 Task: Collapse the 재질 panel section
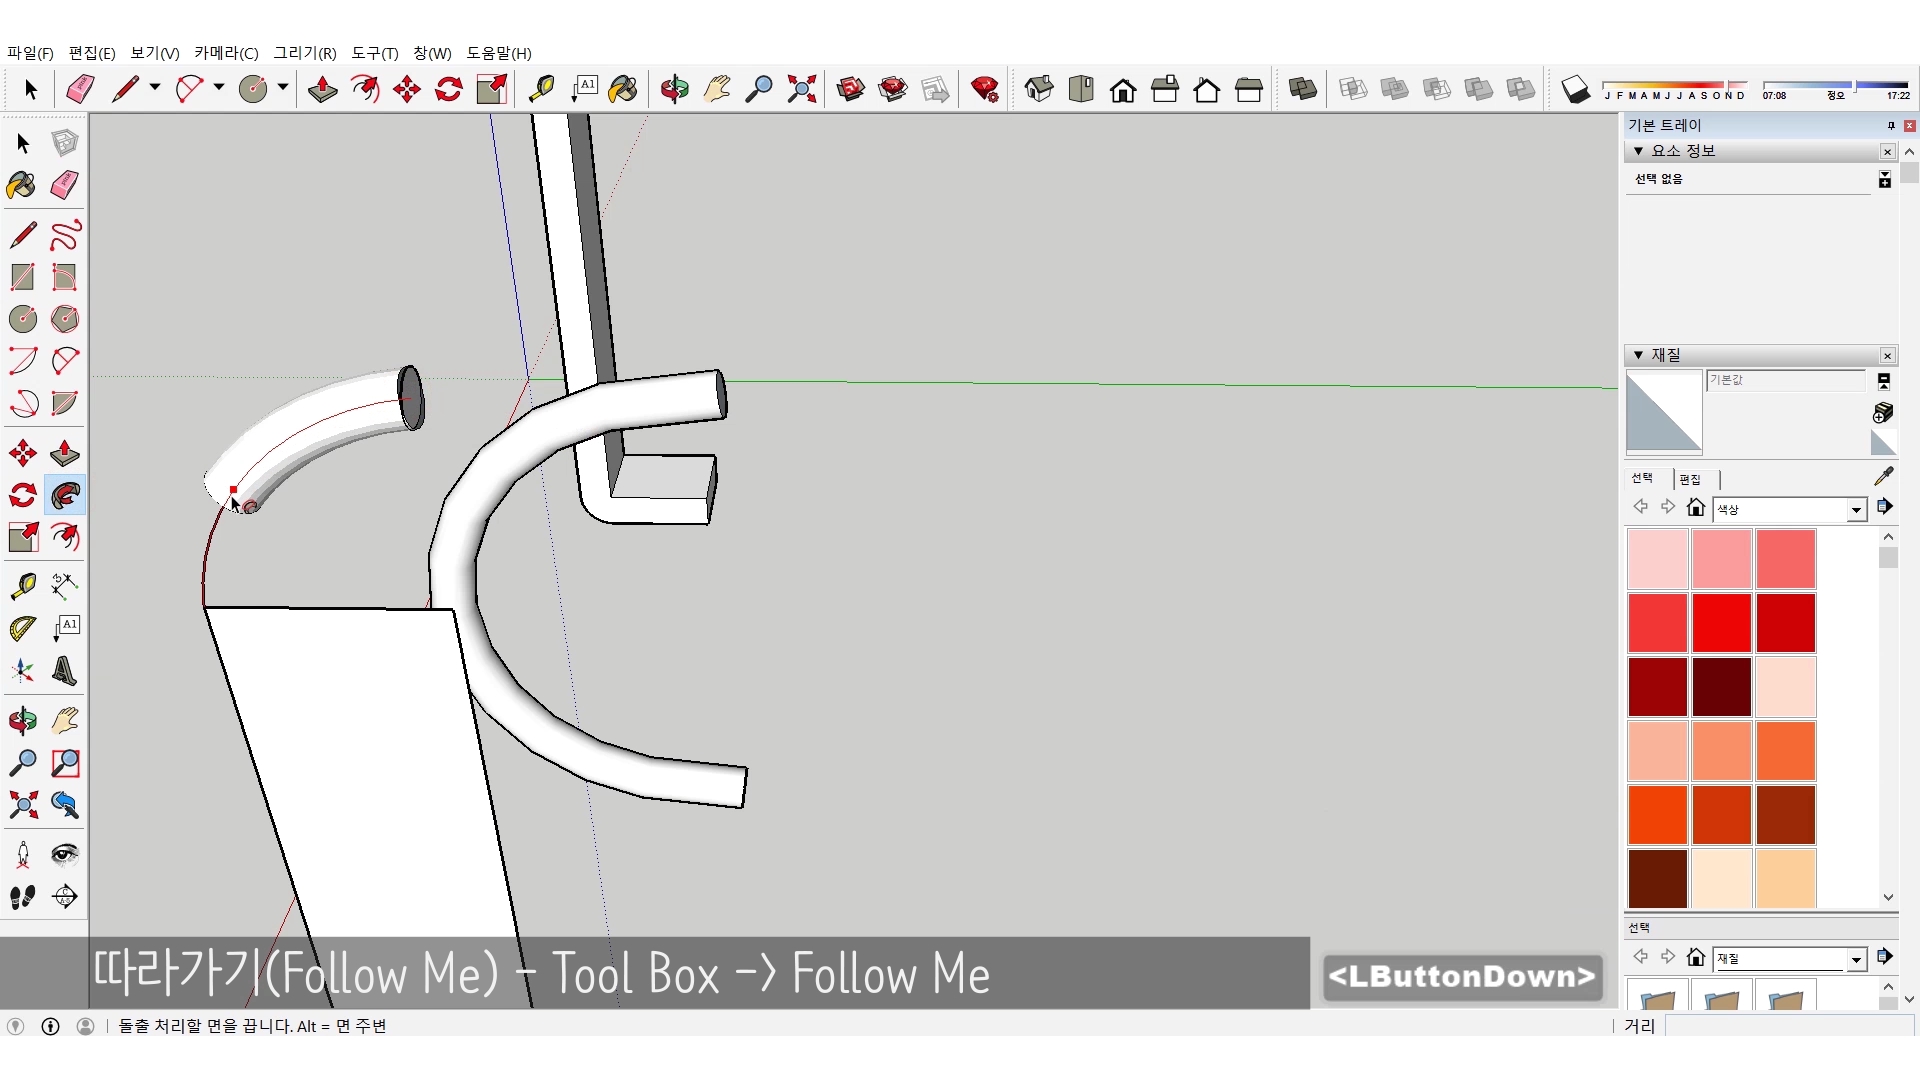(x=1638, y=355)
